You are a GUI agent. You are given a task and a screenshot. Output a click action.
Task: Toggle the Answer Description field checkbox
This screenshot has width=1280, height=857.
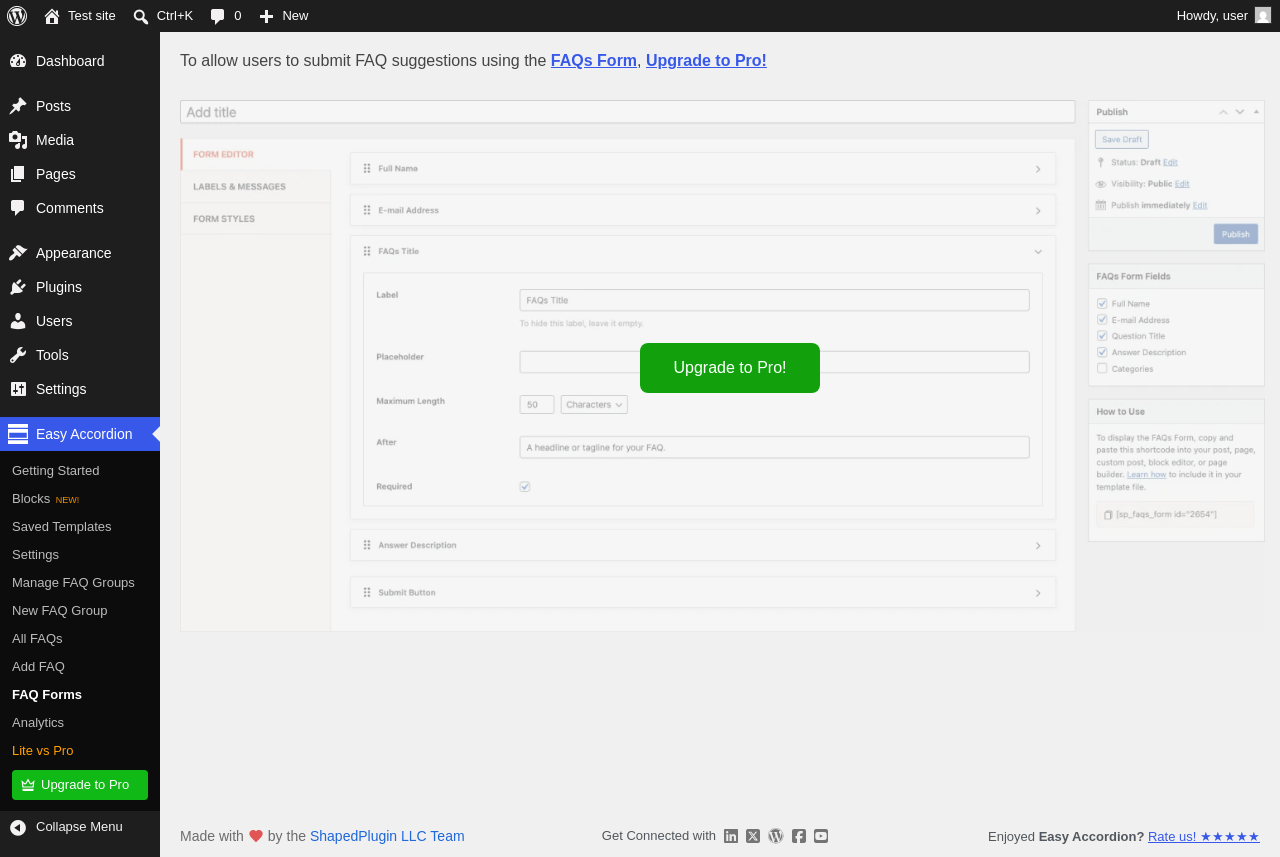coord(1102,352)
